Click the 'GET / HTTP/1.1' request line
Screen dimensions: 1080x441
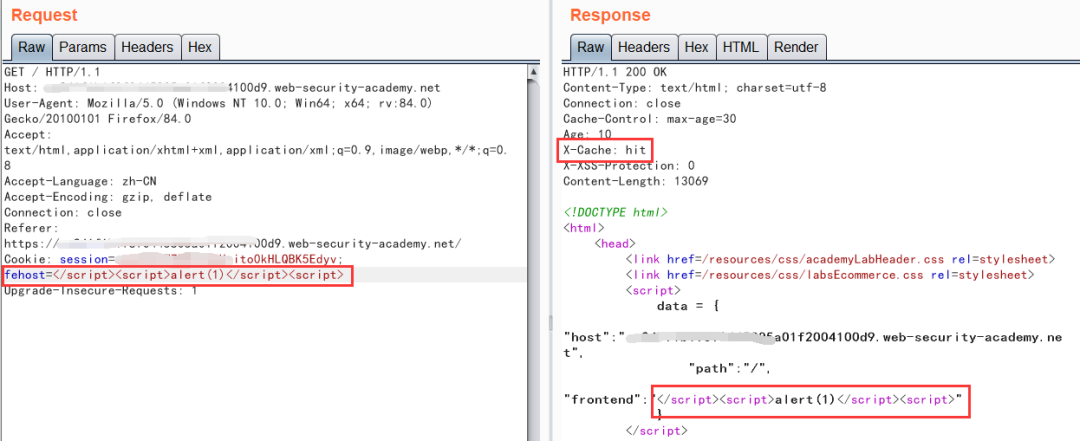point(52,72)
